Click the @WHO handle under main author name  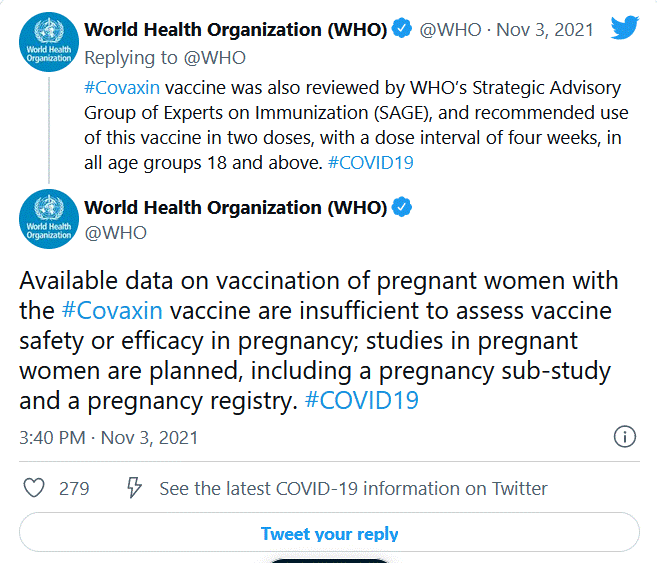[115, 233]
